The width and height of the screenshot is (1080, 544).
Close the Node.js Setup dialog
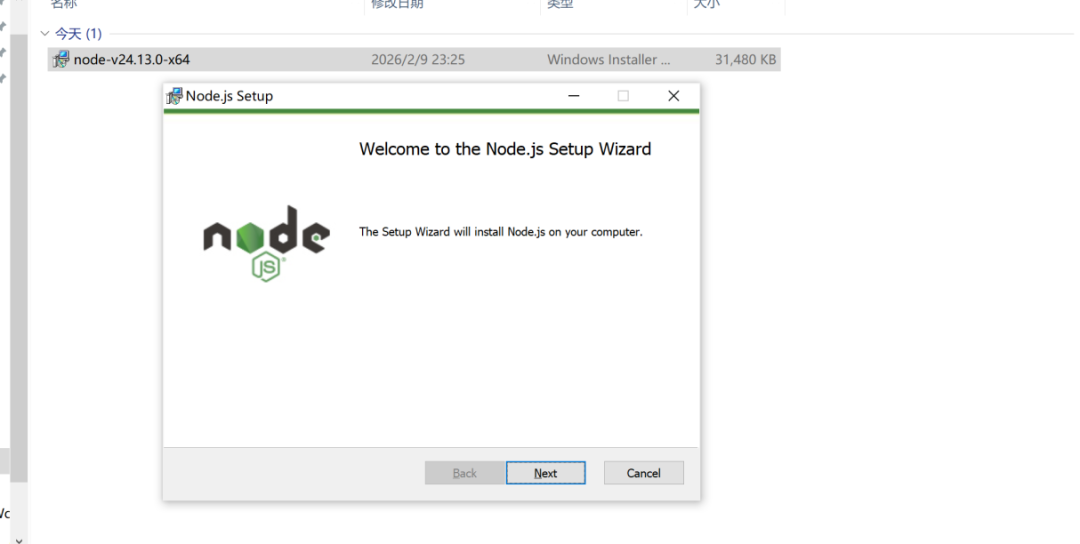coord(674,96)
